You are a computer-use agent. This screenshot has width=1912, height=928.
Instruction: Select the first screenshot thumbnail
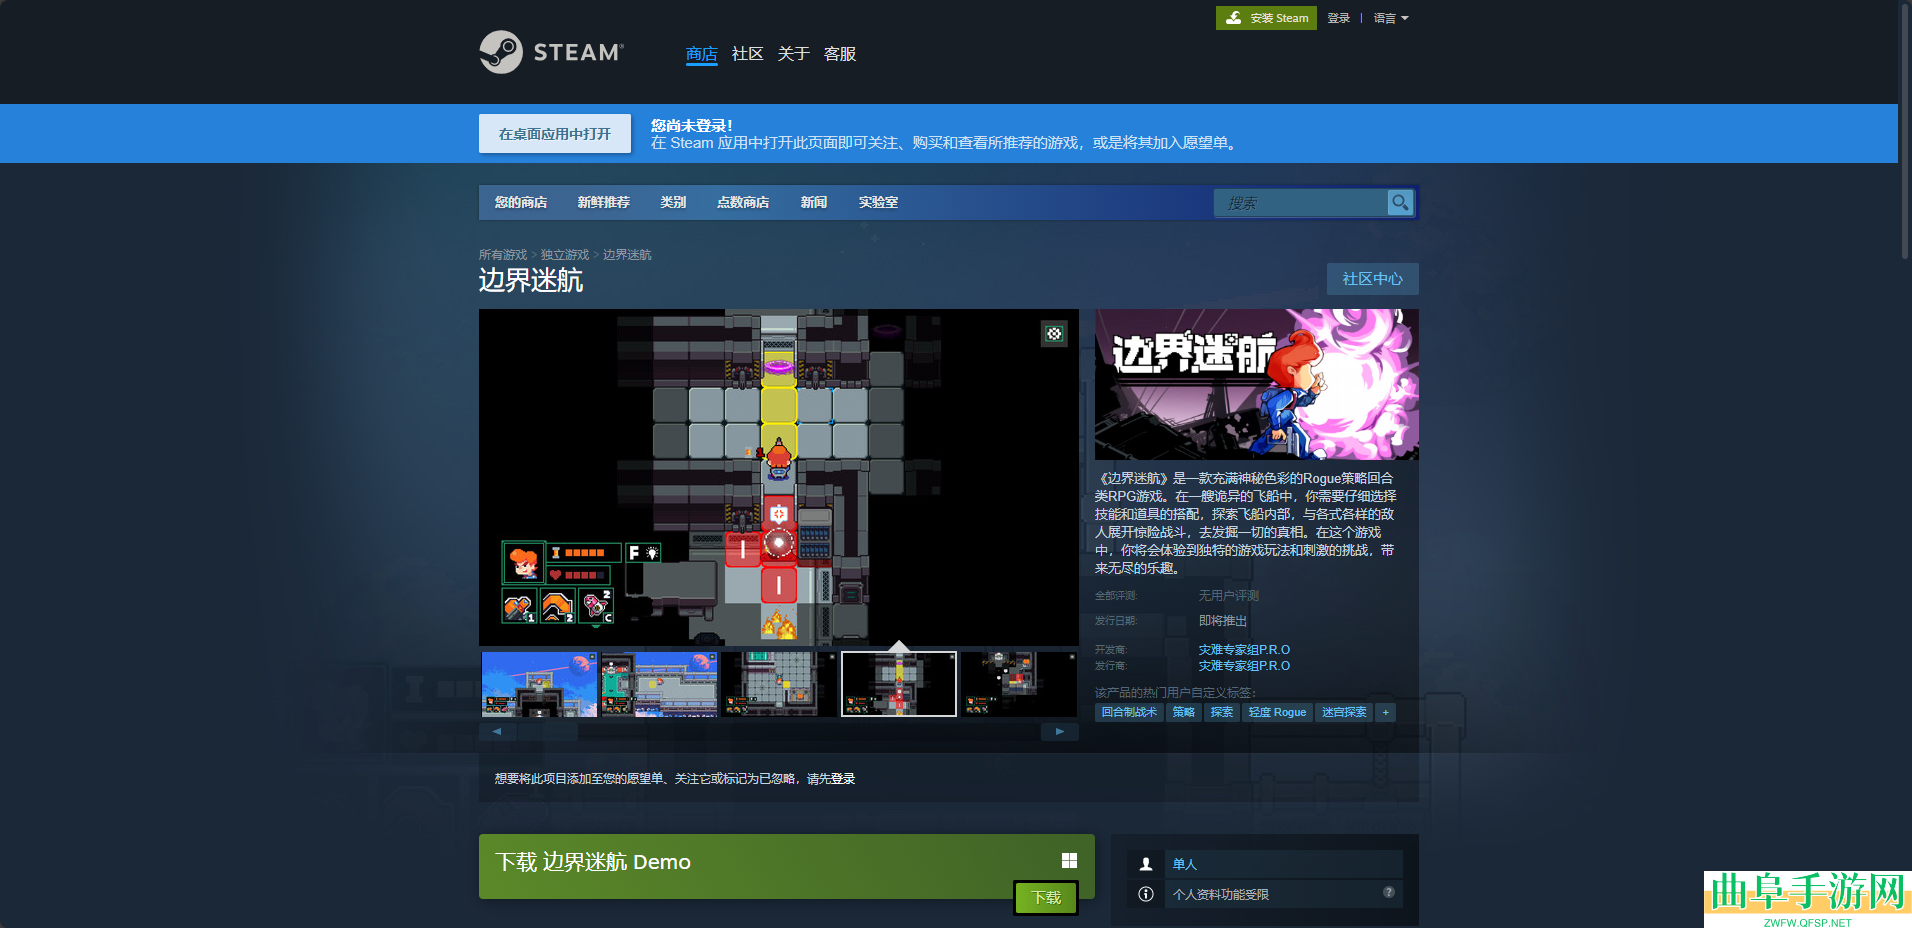539,684
